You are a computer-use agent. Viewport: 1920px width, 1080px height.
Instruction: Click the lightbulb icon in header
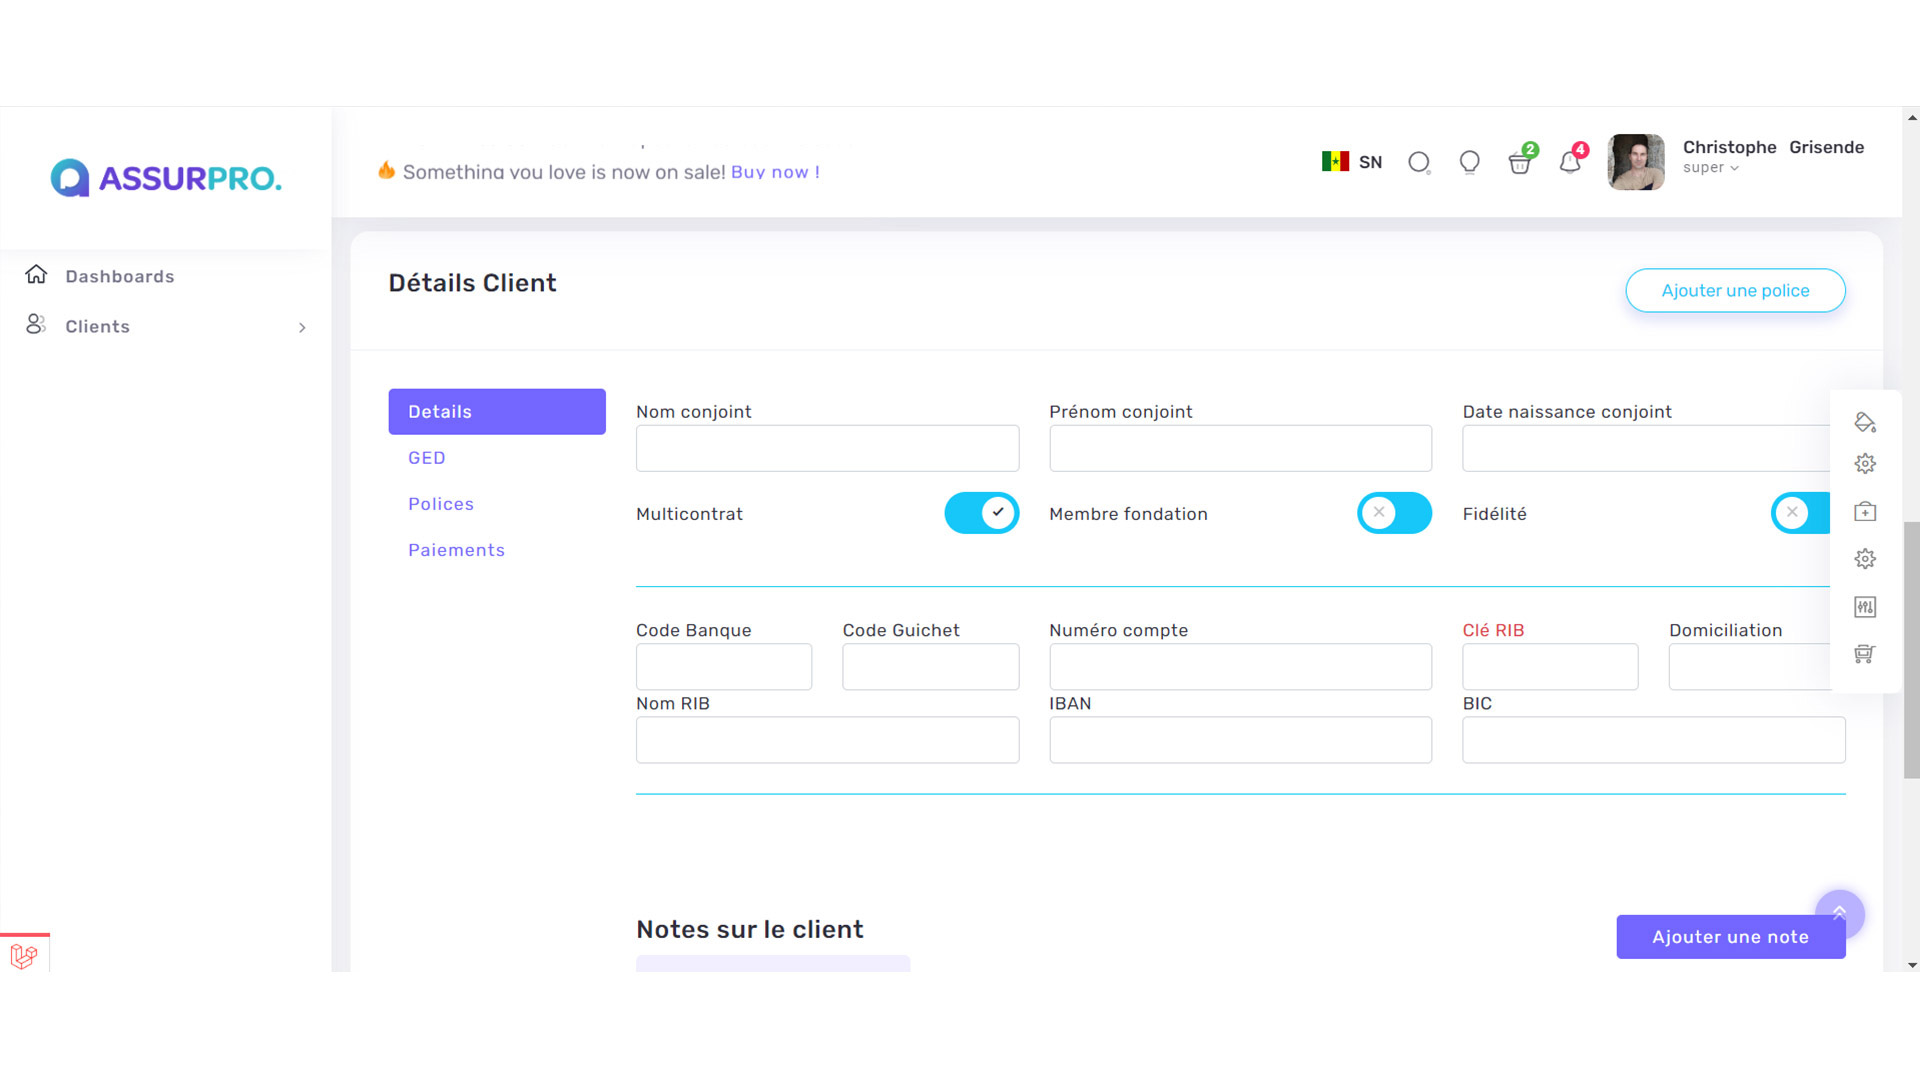click(1469, 162)
